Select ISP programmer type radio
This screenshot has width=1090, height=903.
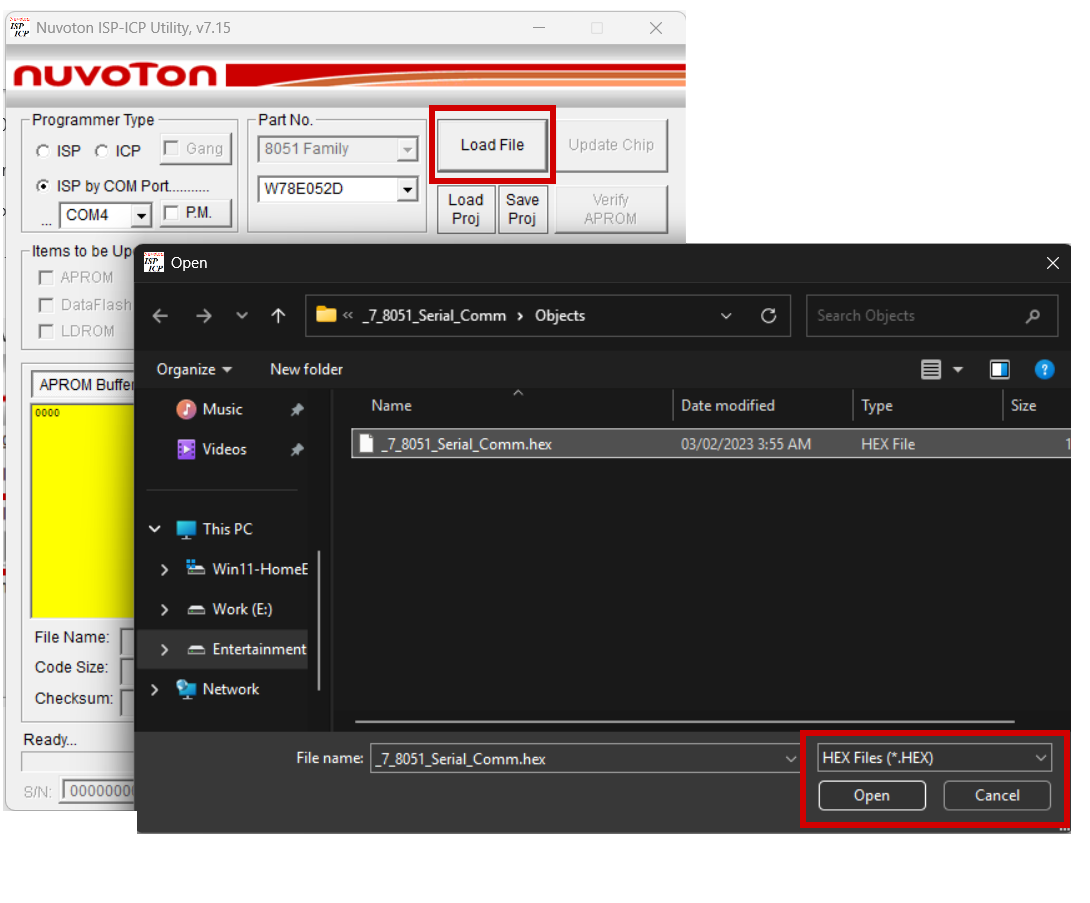click(43, 152)
